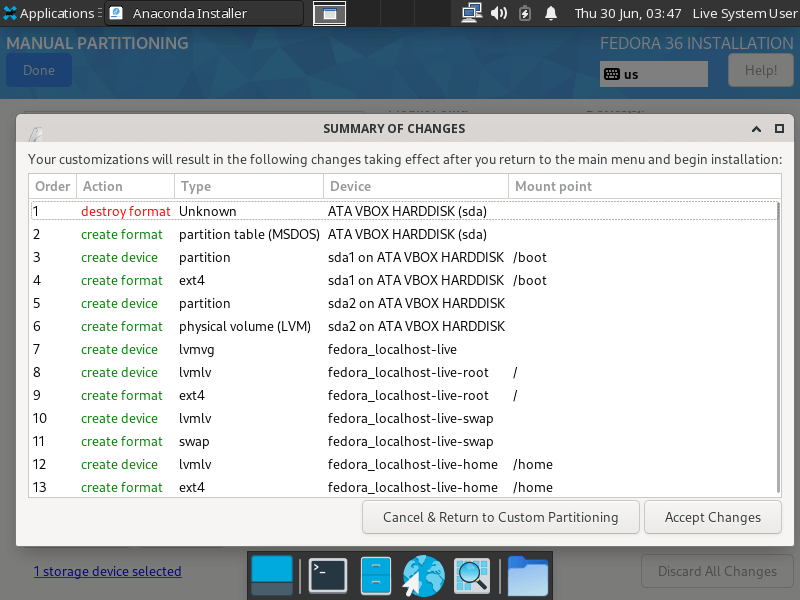Image resolution: width=800 pixels, height=600 pixels.
Task: Open the clock showing Thu 30 Jun, 03:47
Action: coord(628,13)
